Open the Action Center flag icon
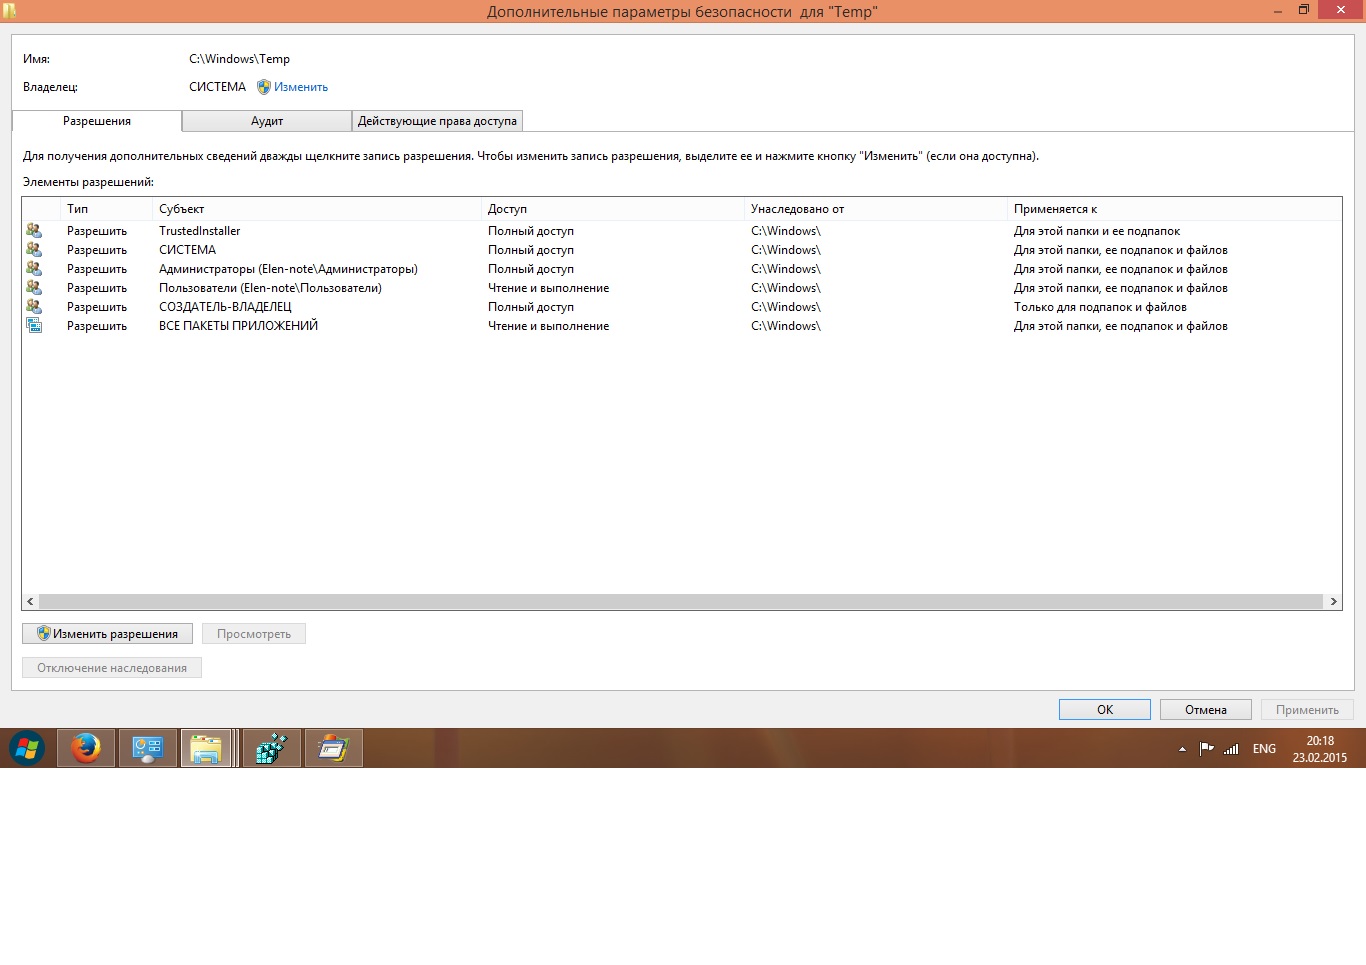Image resolution: width=1366 pixels, height=965 pixels. (1206, 749)
